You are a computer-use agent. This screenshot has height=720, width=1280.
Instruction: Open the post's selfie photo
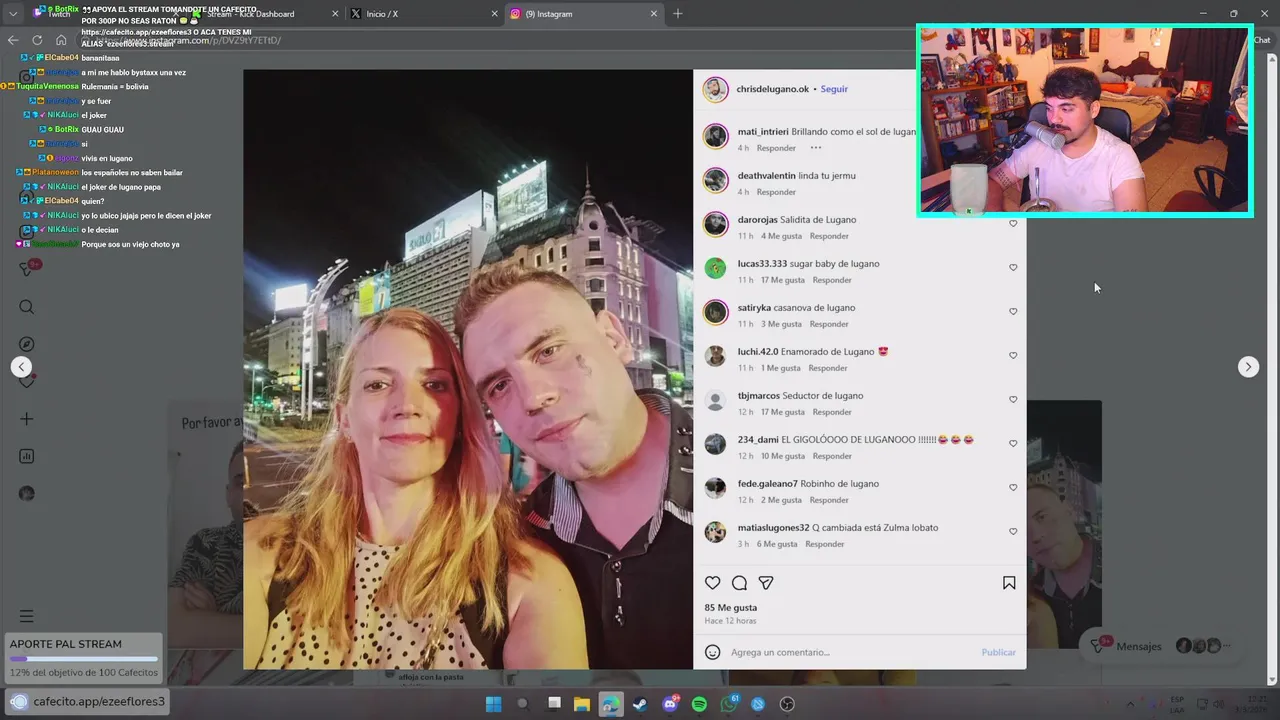click(468, 369)
